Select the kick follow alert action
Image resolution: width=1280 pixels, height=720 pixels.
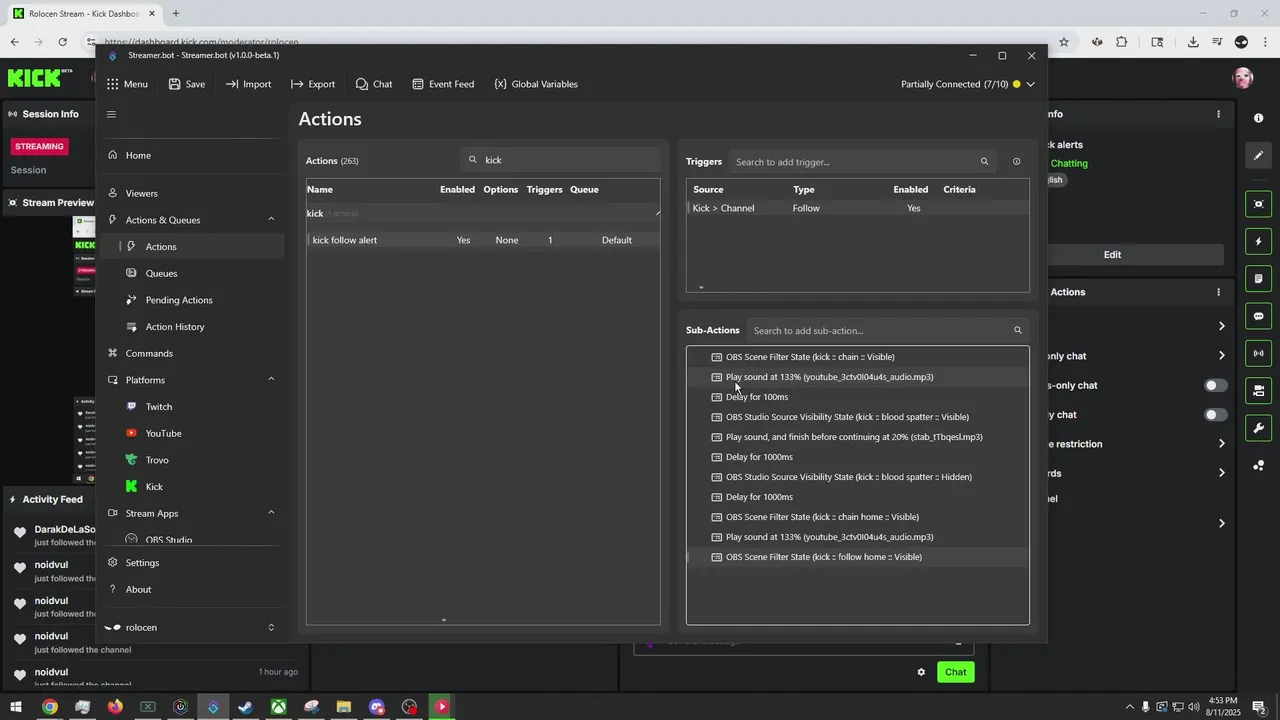pyautogui.click(x=483, y=240)
